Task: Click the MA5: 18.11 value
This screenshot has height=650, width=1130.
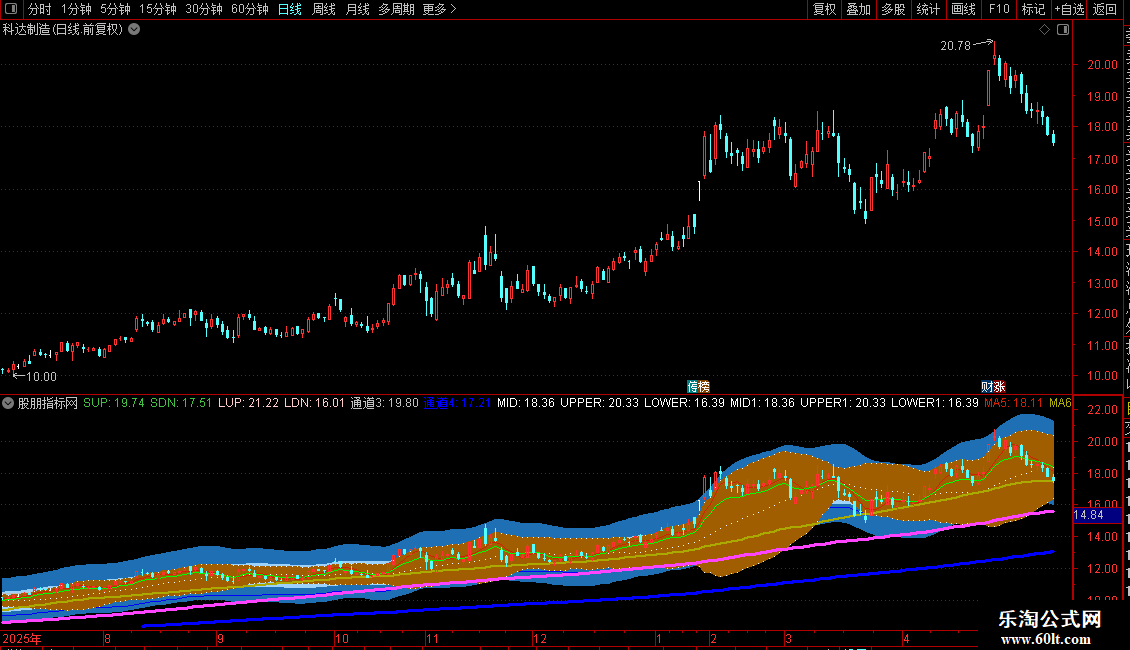Action: pos(1014,403)
